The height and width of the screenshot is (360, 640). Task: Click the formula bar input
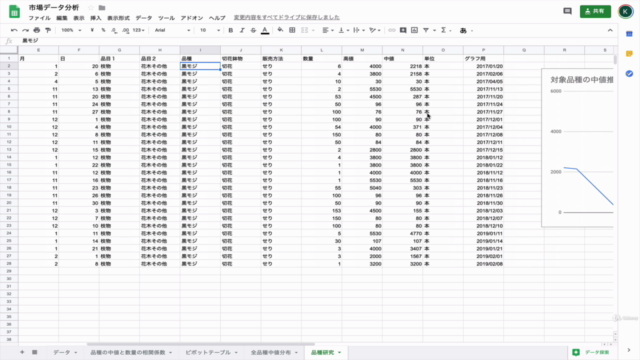coord(318,41)
